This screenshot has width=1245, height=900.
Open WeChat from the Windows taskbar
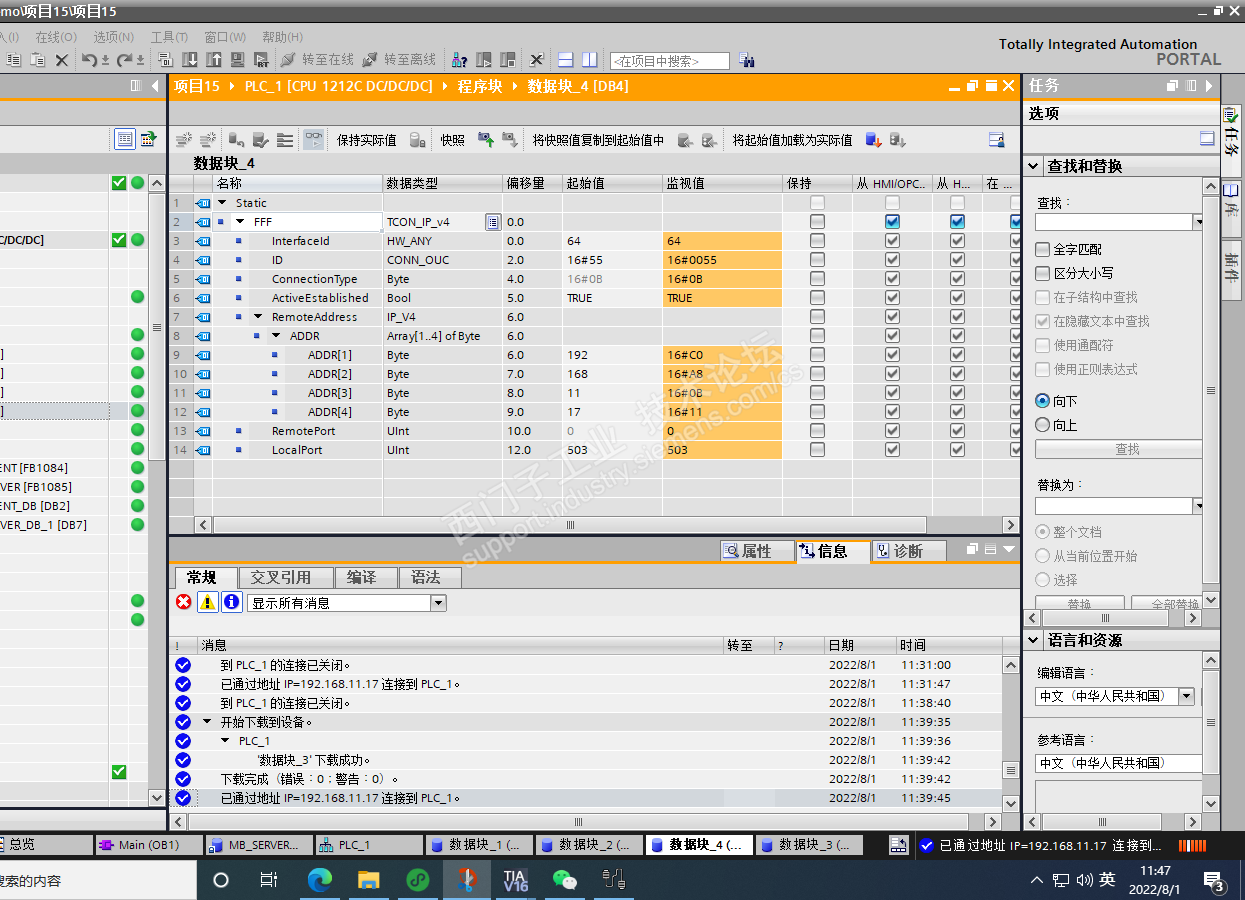tap(565, 880)
